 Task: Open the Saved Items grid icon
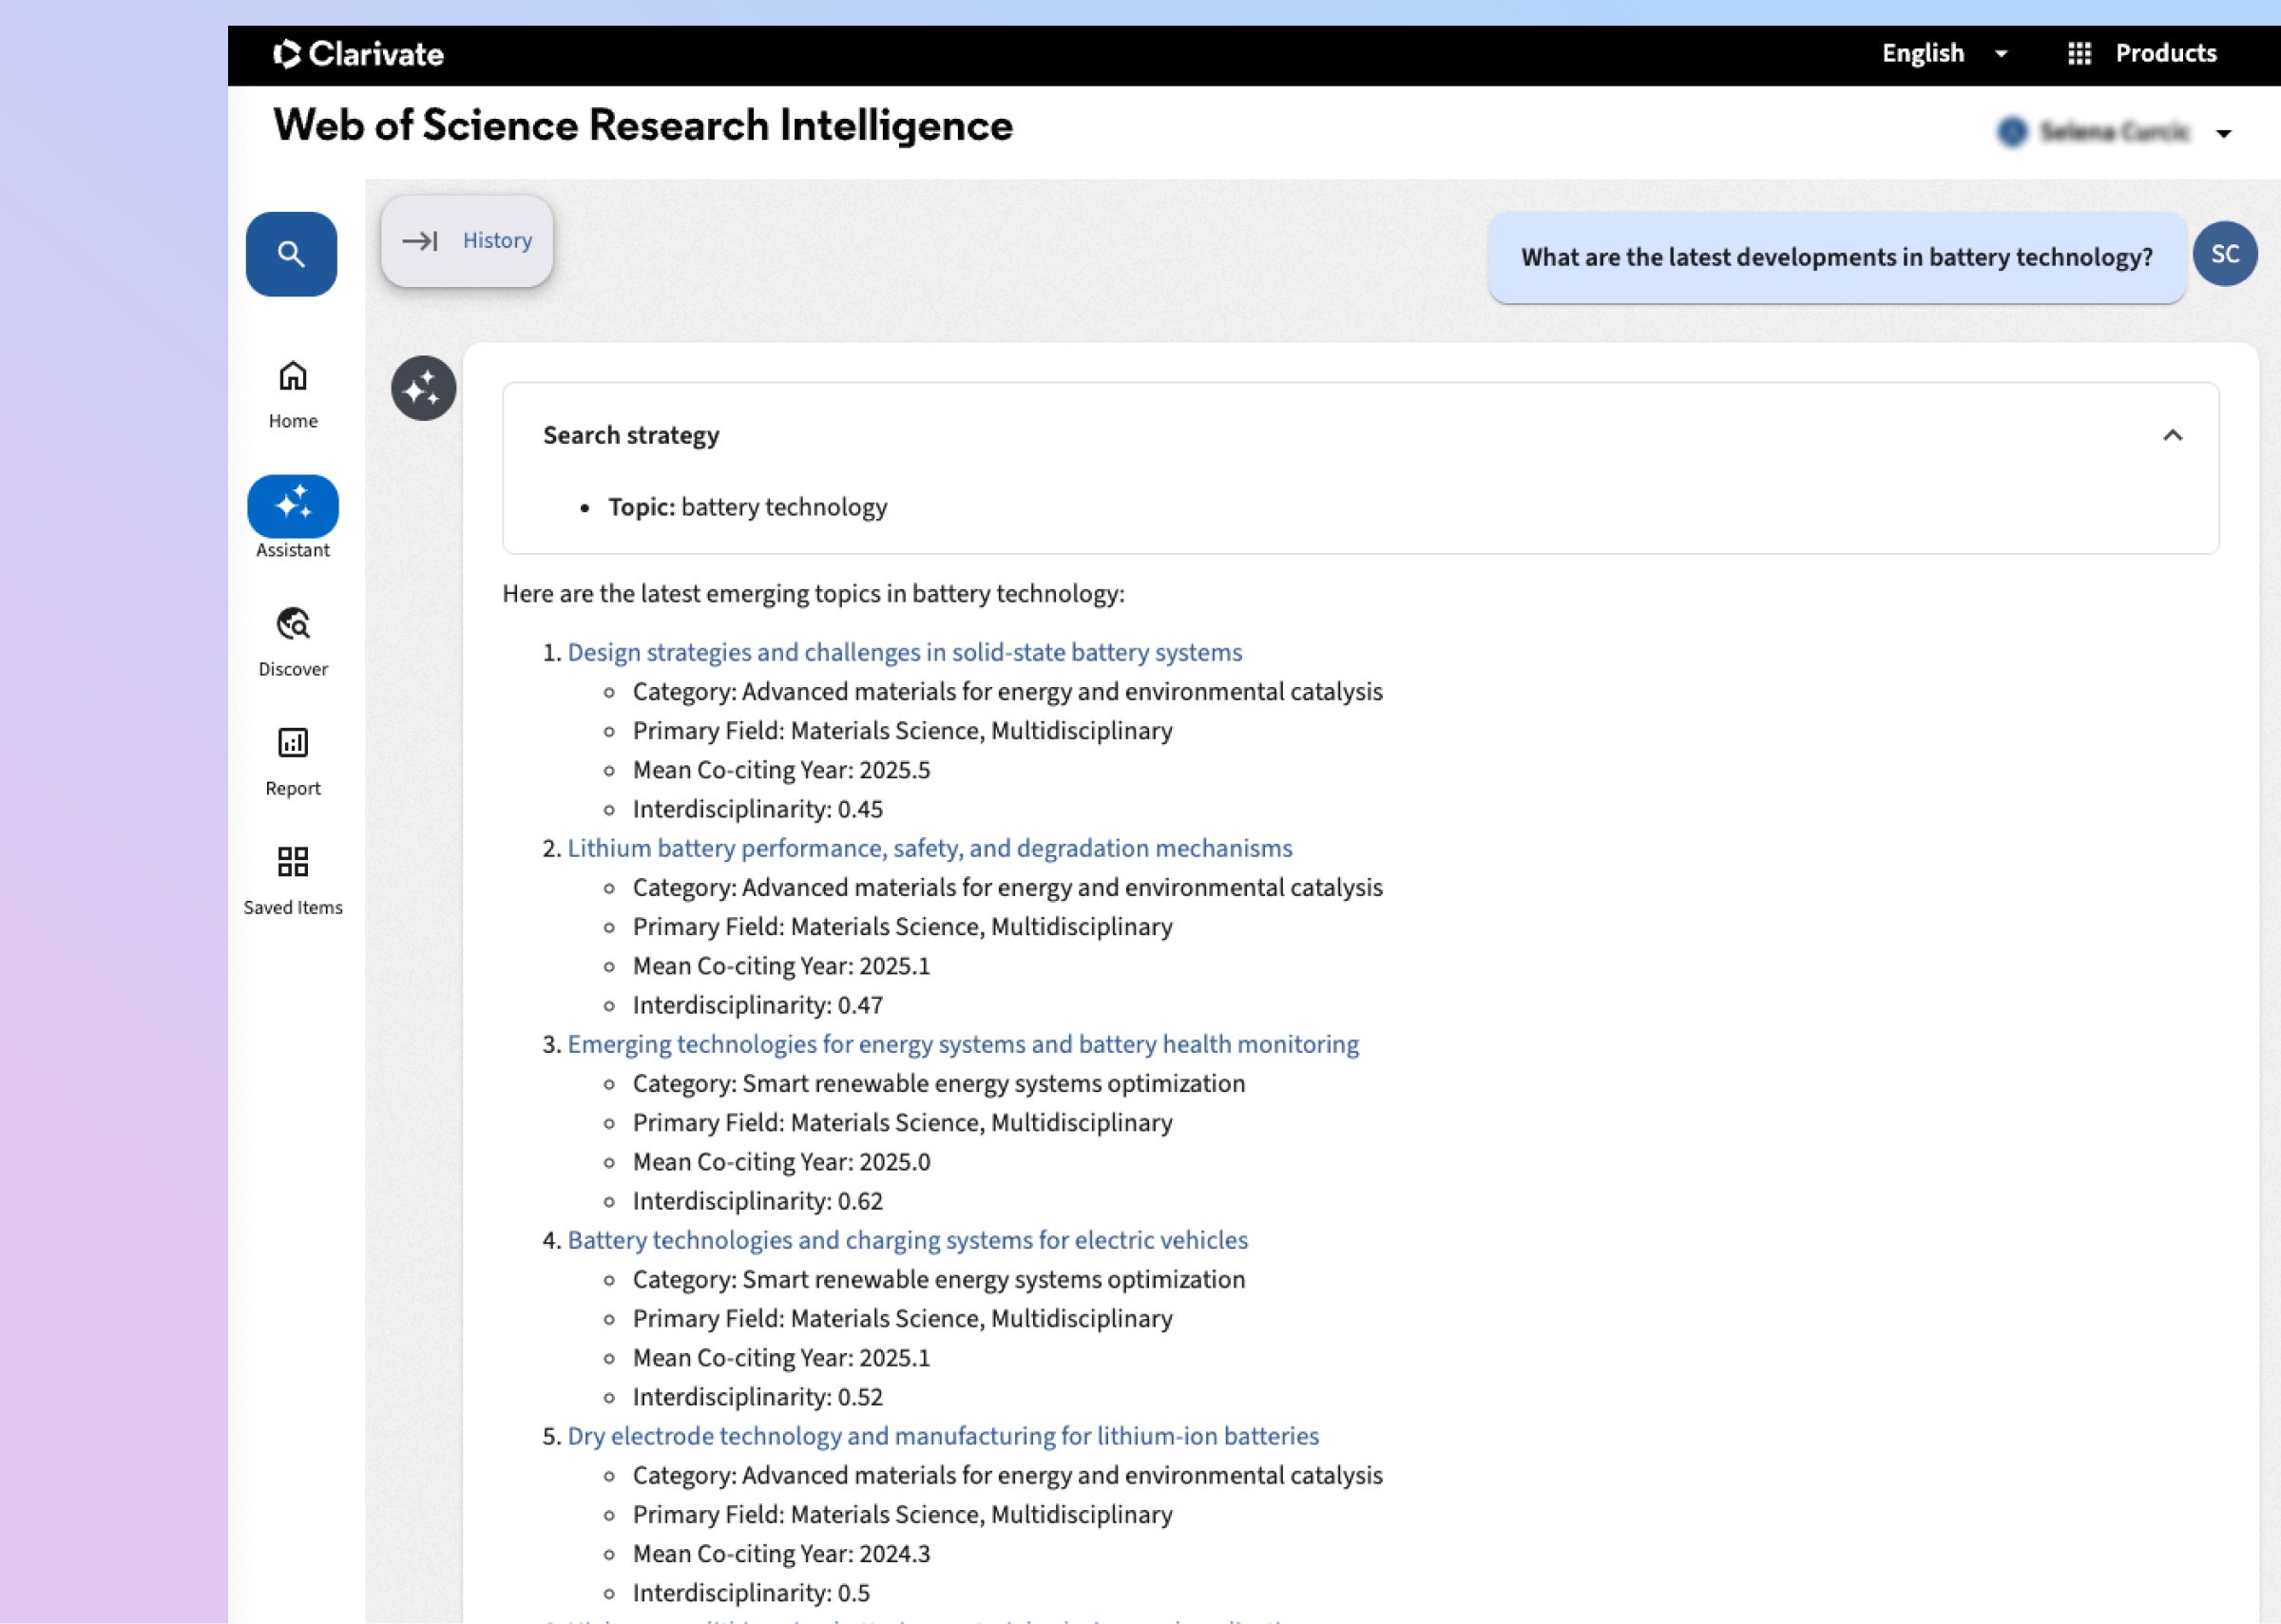tap(292, 862)
